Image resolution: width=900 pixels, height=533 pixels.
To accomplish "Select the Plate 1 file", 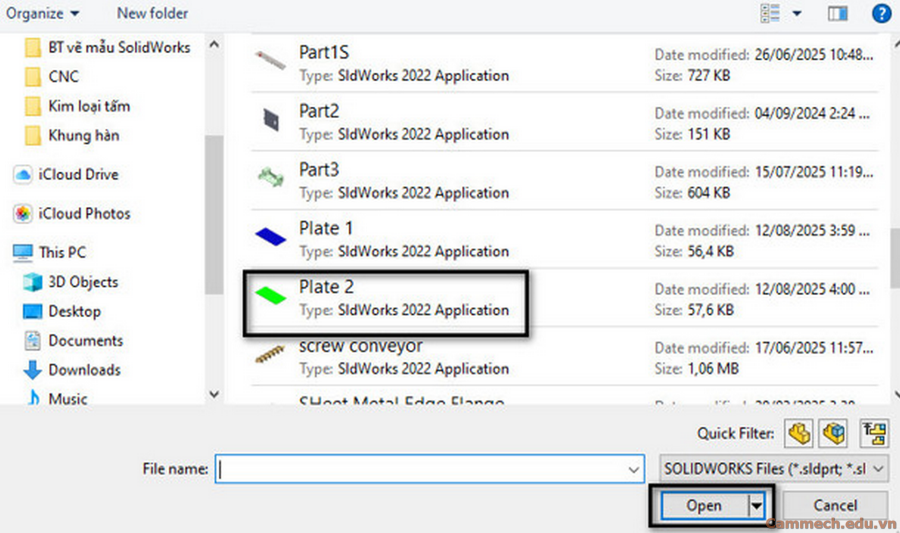I will 565,239.
